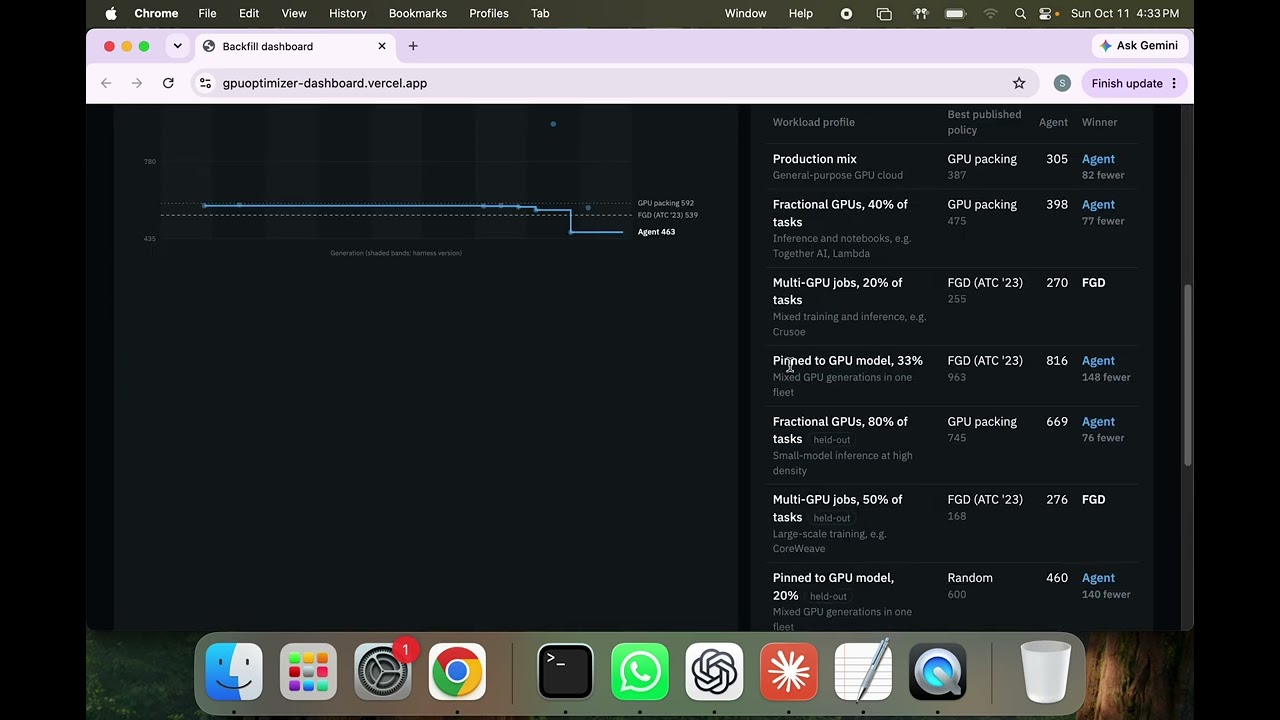Viewport: 1280px width, 720px height.
Task: Open the Apple menu
Action: point(111,13)
